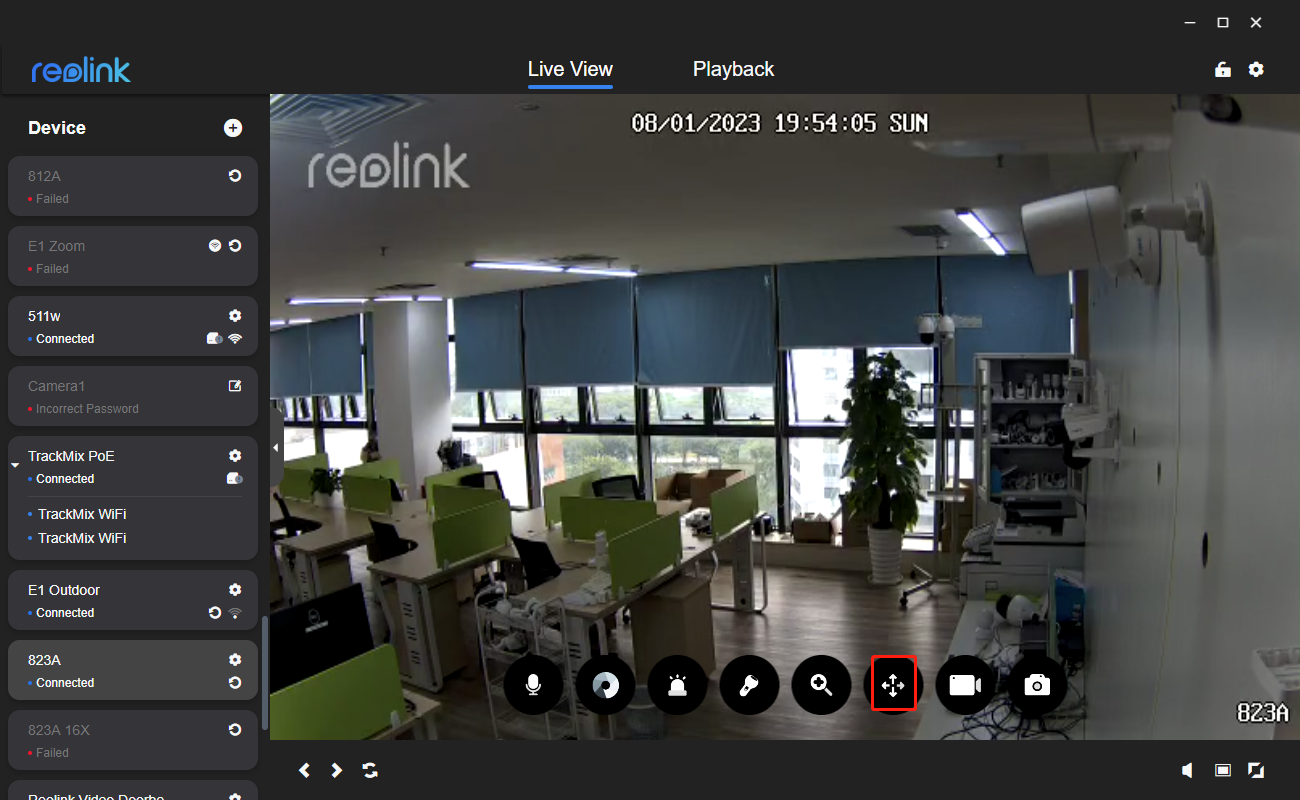Select the E1 Zoom device card

(x=133, y=256)
